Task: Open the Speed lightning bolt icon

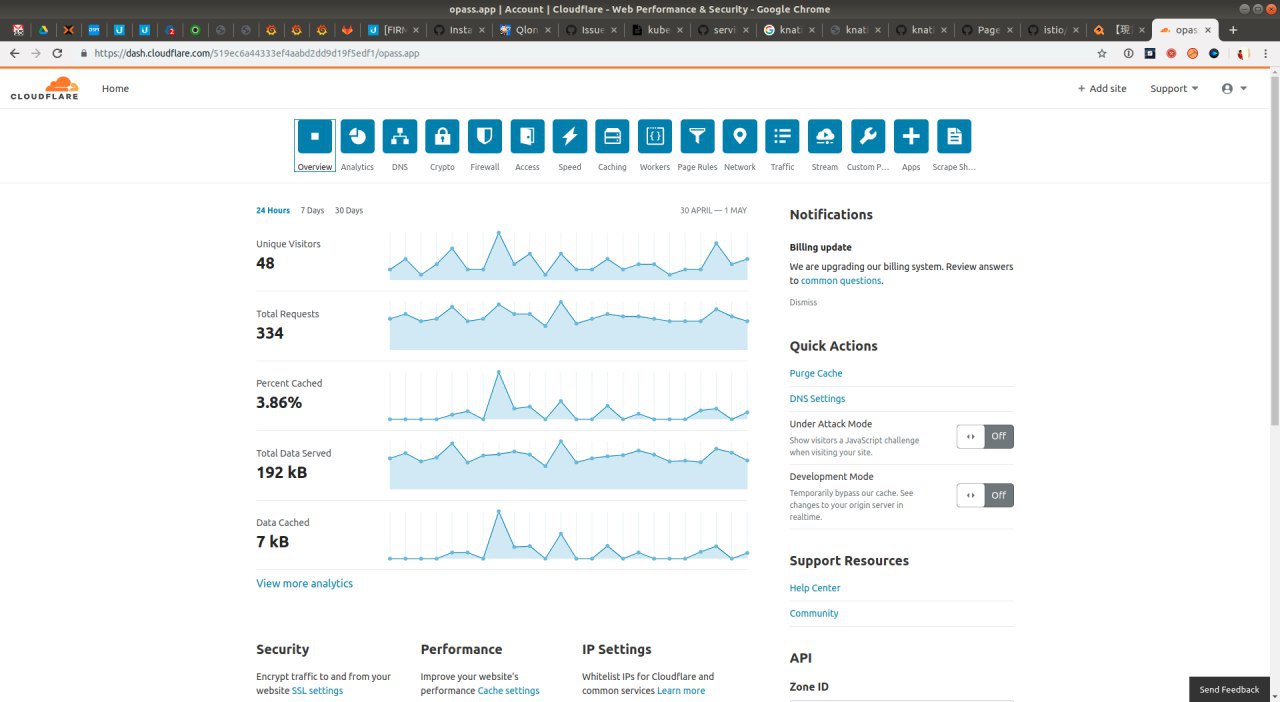Action: 570,136
